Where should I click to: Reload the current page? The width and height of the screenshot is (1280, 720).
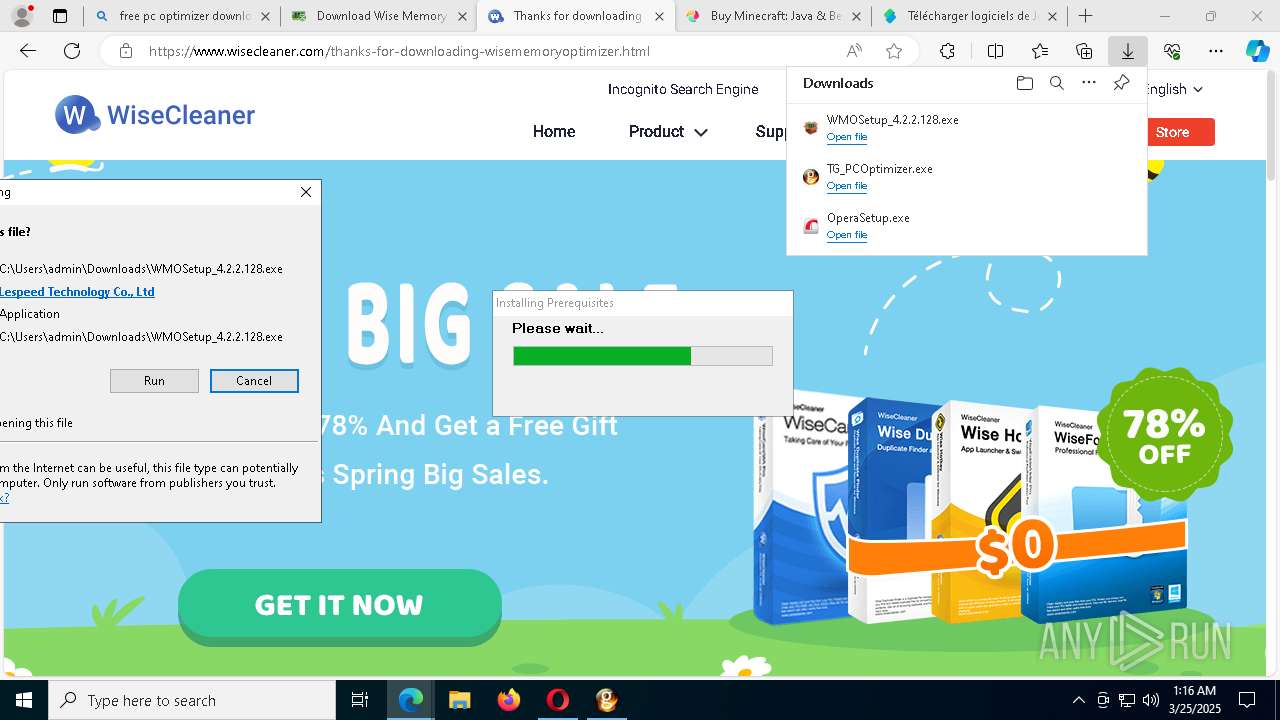click(72, 51)
